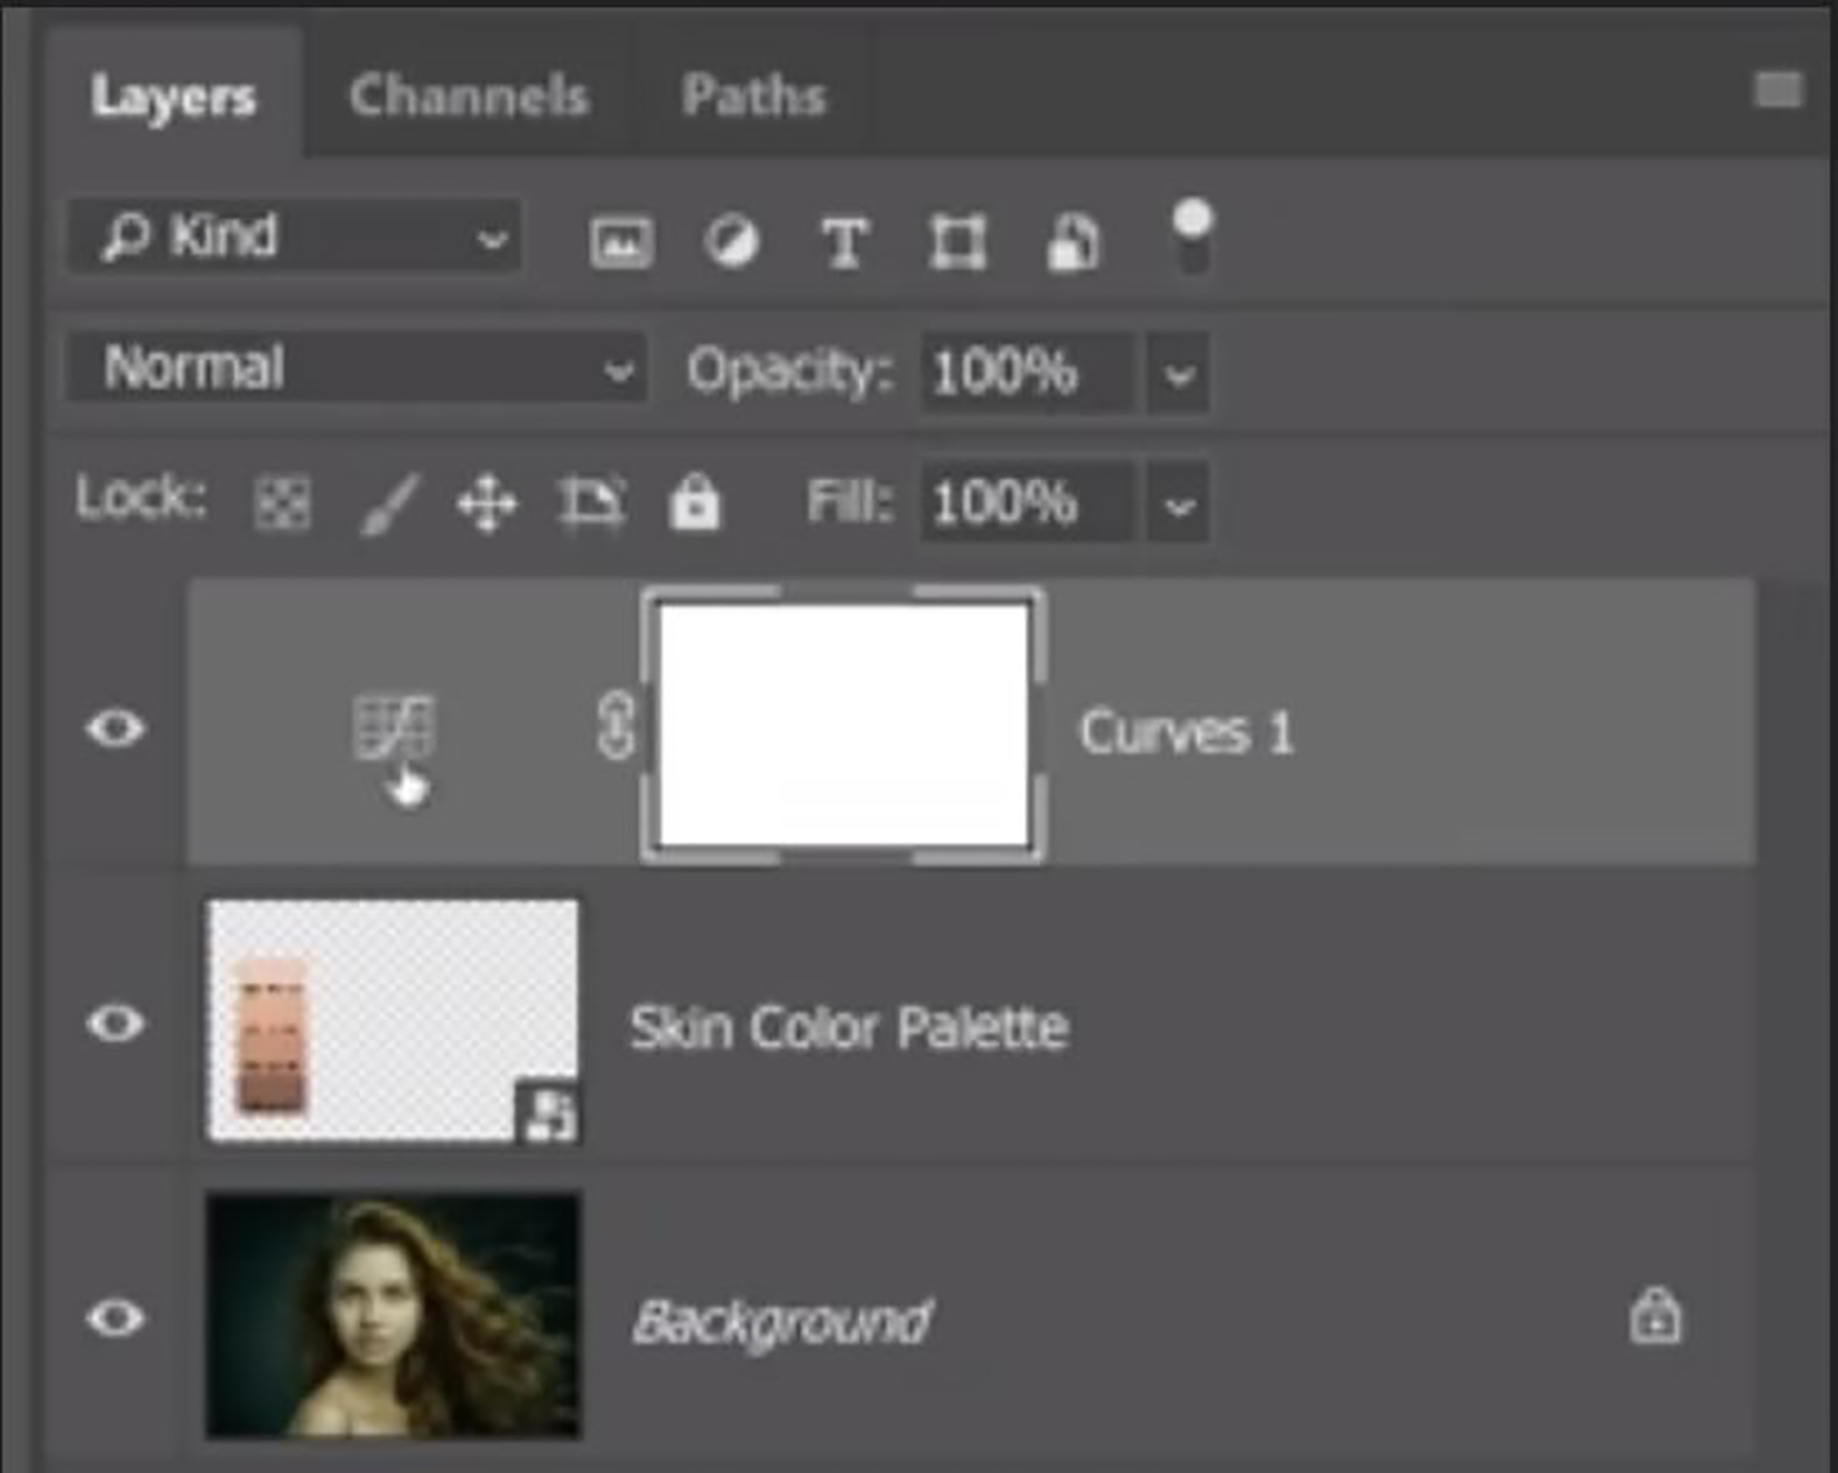Select the Layers tab
Viewport: 1838px width, 1473px height.
[x=173, y=97]
